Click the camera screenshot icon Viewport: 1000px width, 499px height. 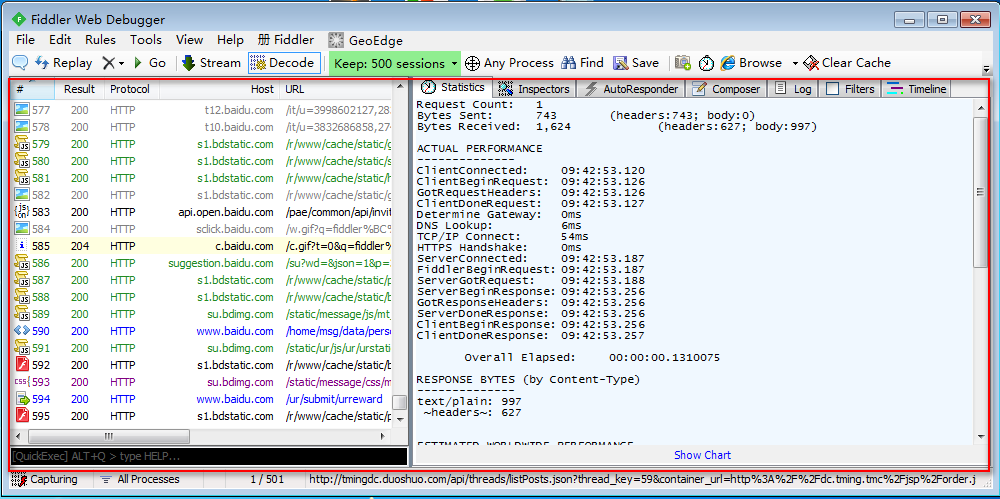tap(683, 63)
